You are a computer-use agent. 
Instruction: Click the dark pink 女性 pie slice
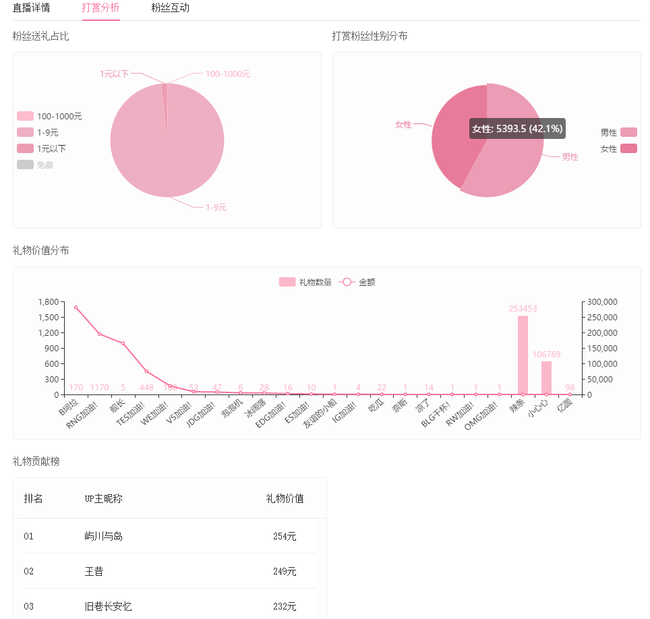coord(450,150)
